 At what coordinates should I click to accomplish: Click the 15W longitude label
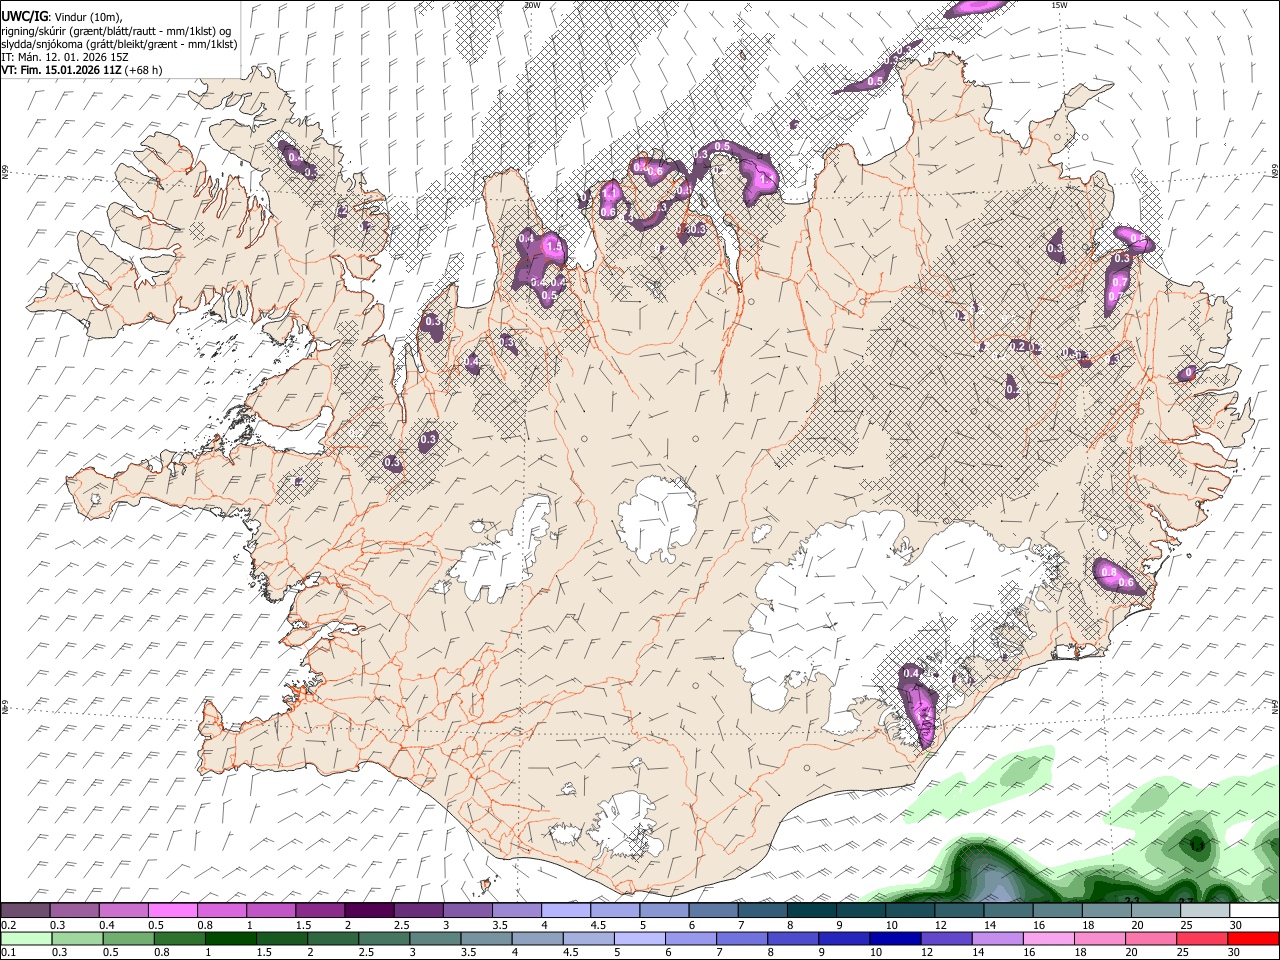pos(1059,5)
